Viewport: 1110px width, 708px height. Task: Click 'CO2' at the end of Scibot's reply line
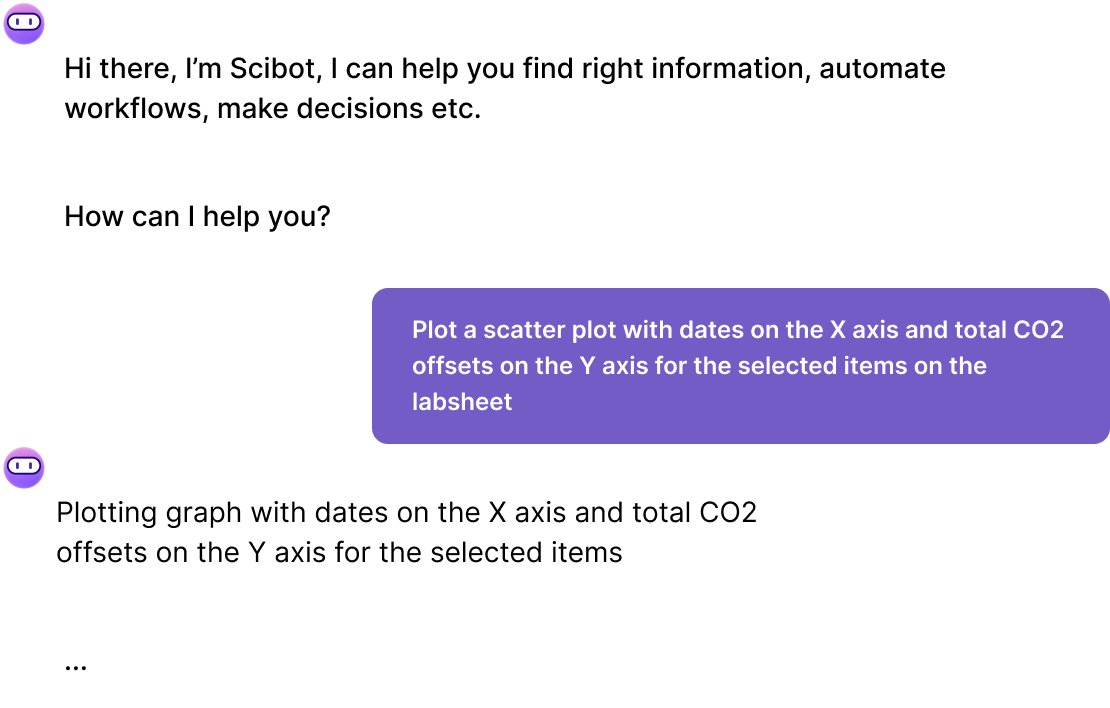728,513
